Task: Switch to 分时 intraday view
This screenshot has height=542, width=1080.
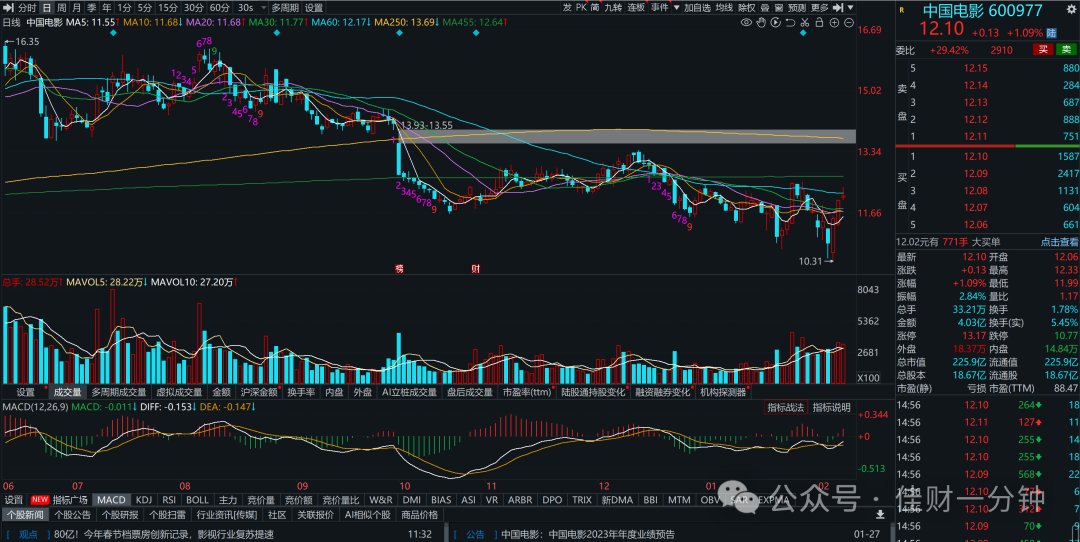Action: click(27, 8)
